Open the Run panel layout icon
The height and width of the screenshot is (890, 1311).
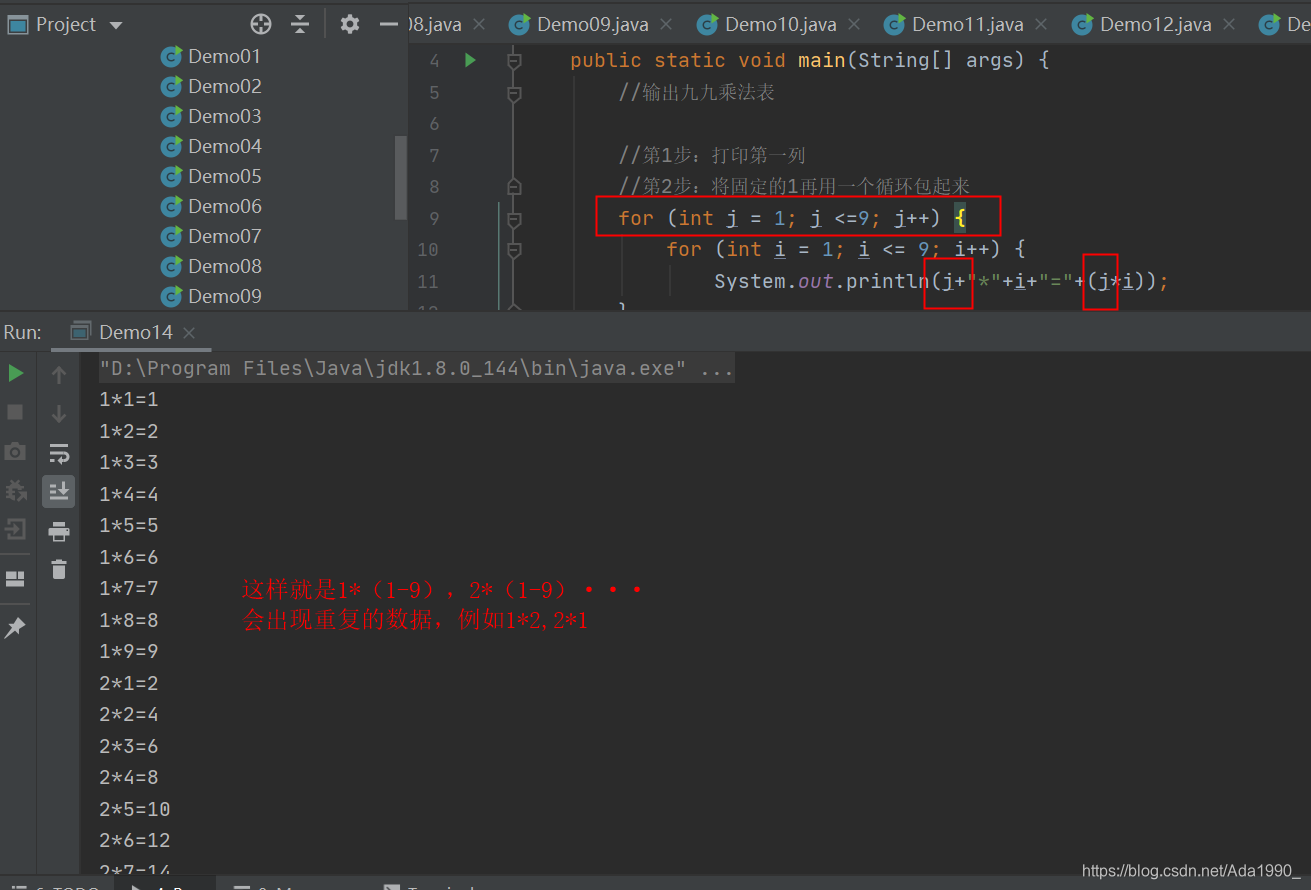point(16,579)
